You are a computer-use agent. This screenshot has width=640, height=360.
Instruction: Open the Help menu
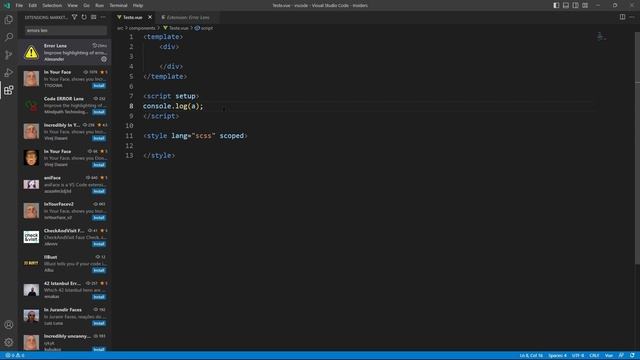point(138,5)
